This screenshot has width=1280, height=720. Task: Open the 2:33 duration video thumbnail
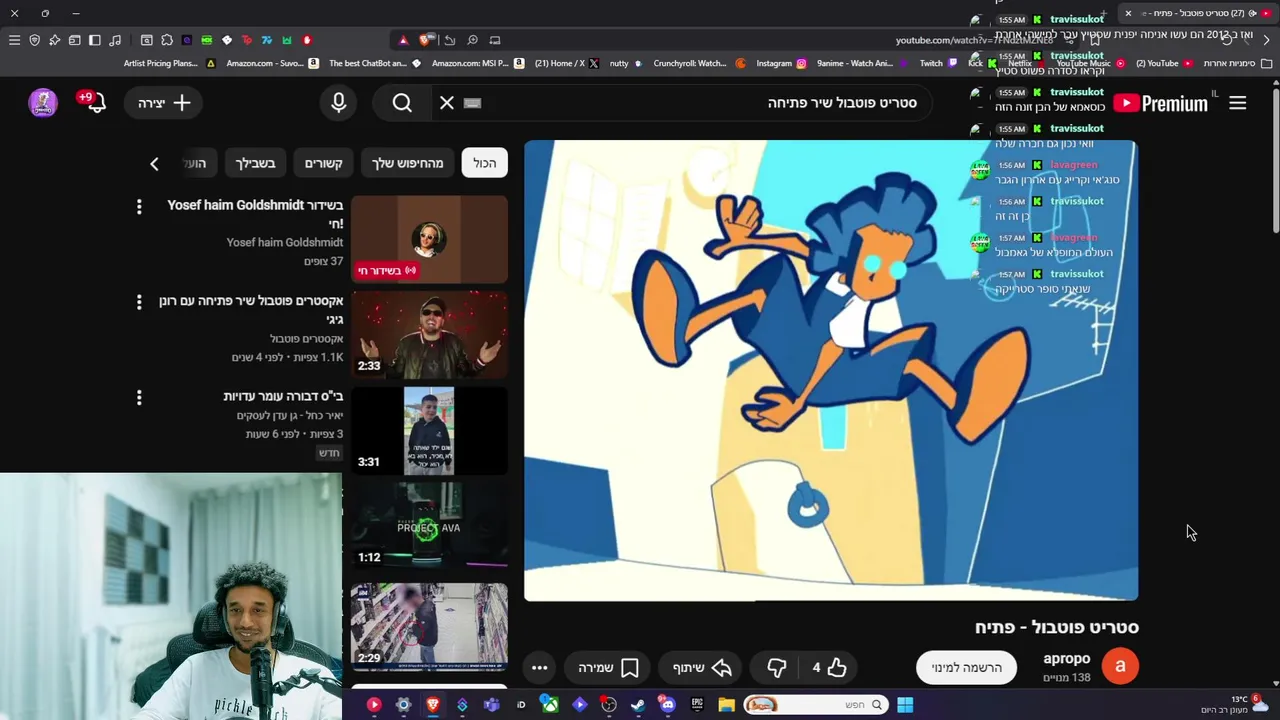click(x=429, y=335)
